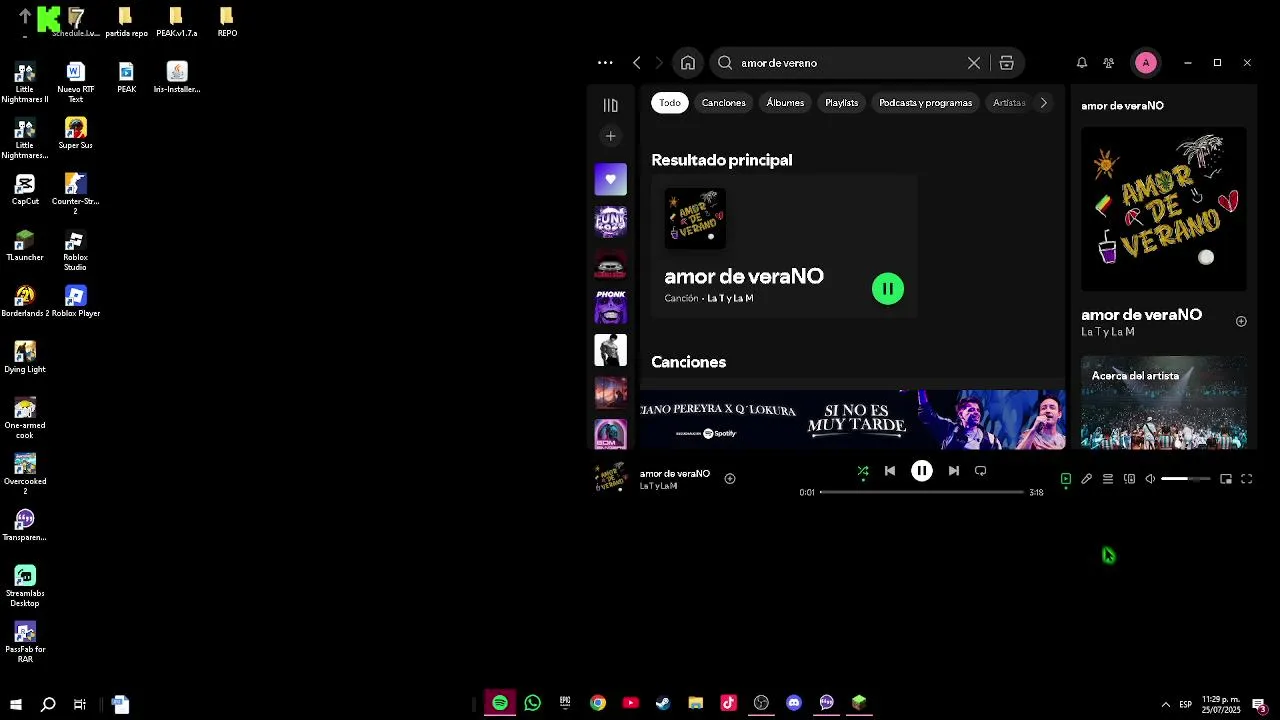Toggle repeat mode
The width and height of the screenshot is (1280, 720).
(x=981, y=471)
